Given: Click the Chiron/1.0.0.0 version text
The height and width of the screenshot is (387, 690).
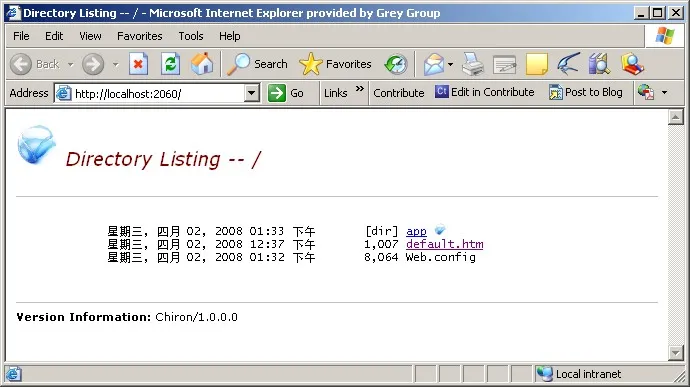Looking at the screenshot, I should click(x=196, y=317).
